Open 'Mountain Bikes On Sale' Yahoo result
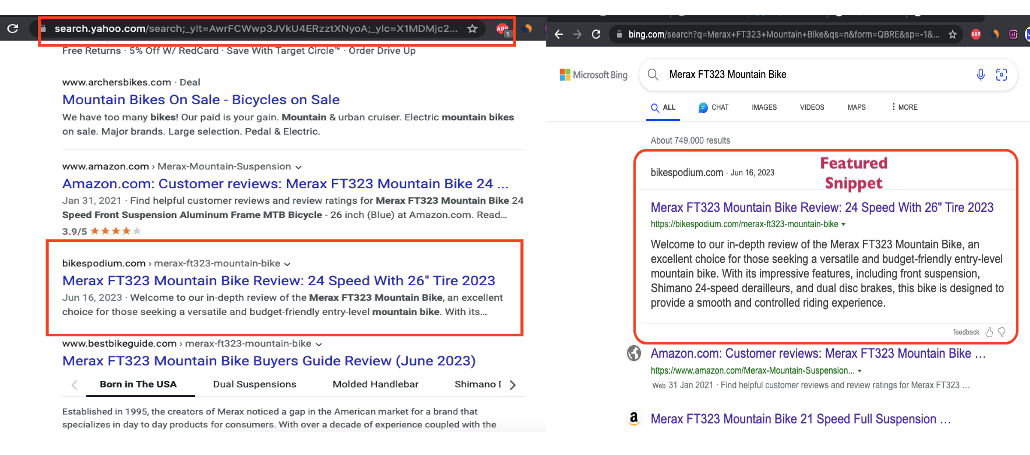1030x455 pixels. point(200,100)
